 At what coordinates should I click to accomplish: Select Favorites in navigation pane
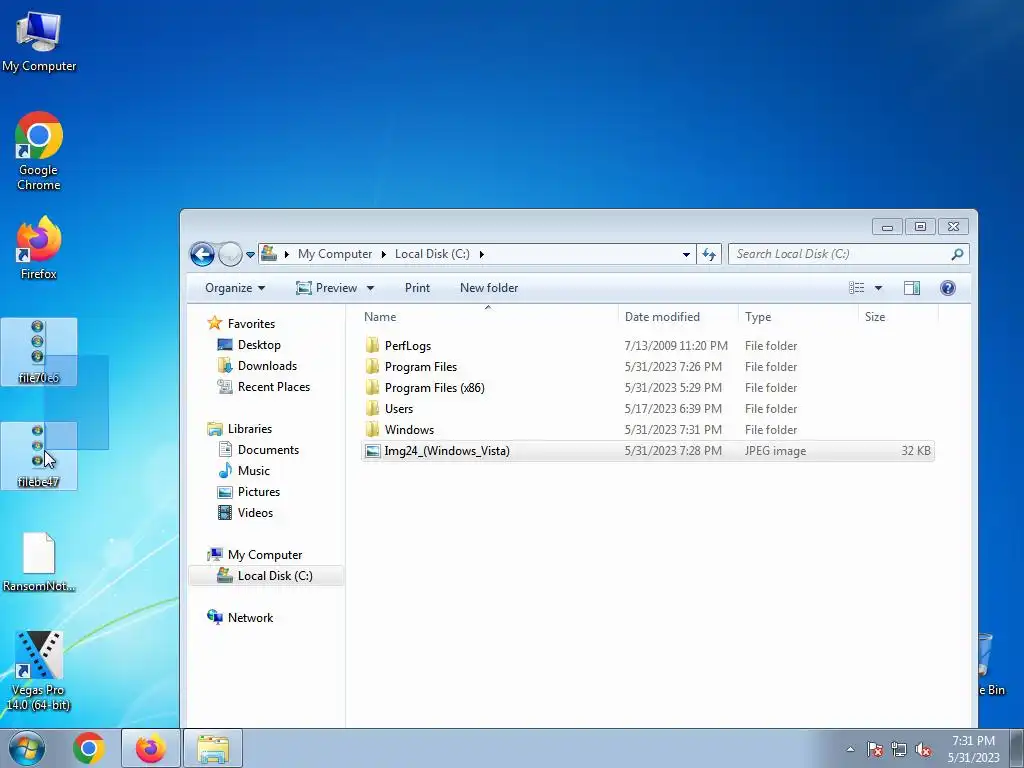(x=241, y=323)
